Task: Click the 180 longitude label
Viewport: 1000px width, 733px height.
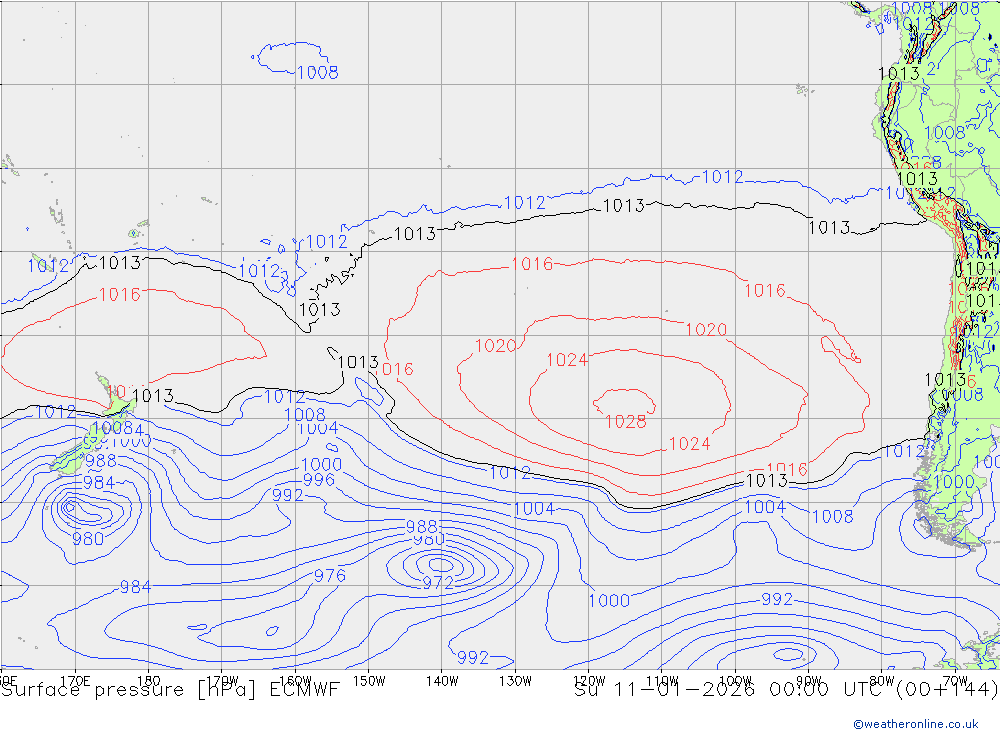Action: coord(149,681)
